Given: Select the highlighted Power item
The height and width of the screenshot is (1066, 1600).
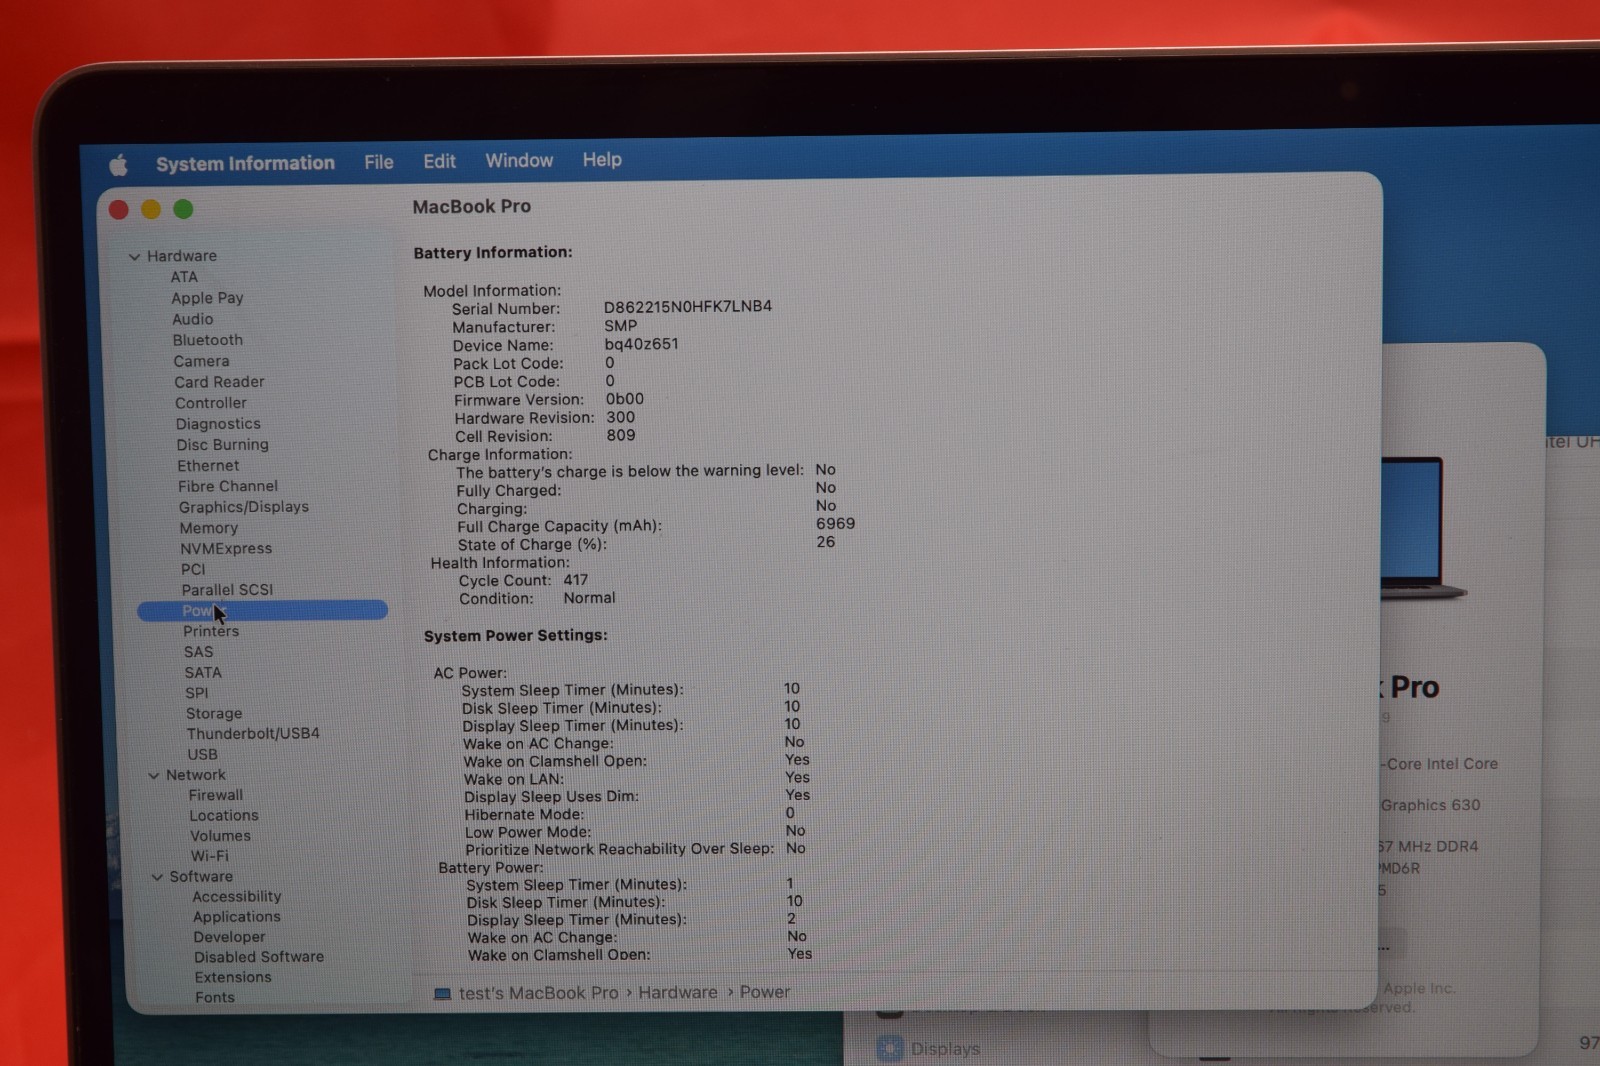Looking at the screenshot, I should pyautogui.click(x=262, y=610).
